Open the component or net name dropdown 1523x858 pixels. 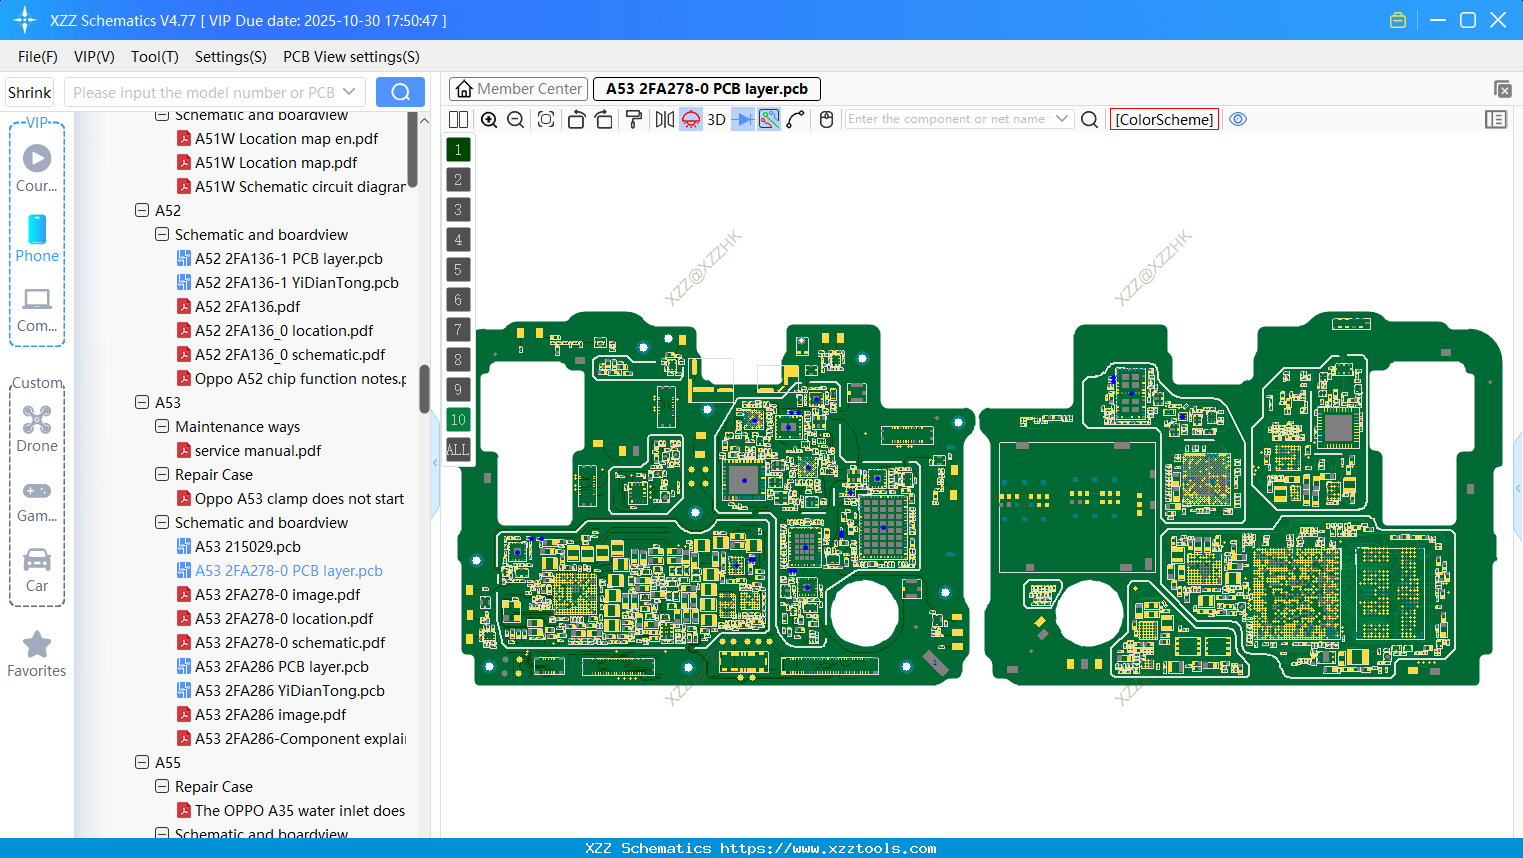1062,119
